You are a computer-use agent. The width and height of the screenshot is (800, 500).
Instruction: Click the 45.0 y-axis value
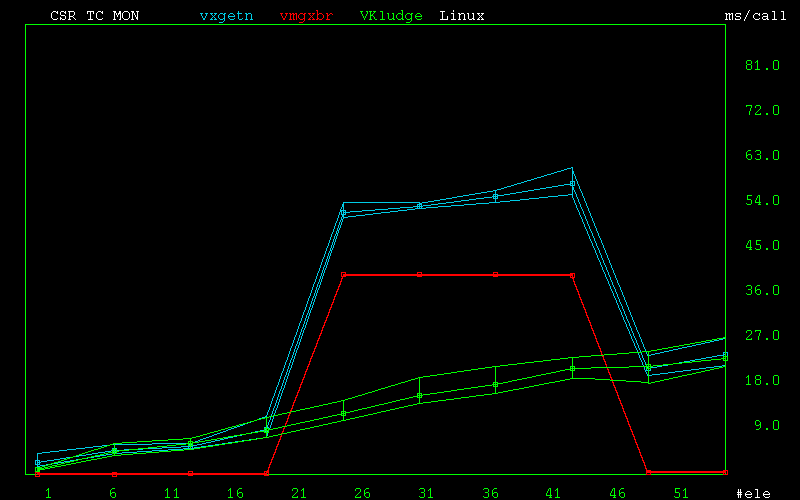[x=762, y=245]
